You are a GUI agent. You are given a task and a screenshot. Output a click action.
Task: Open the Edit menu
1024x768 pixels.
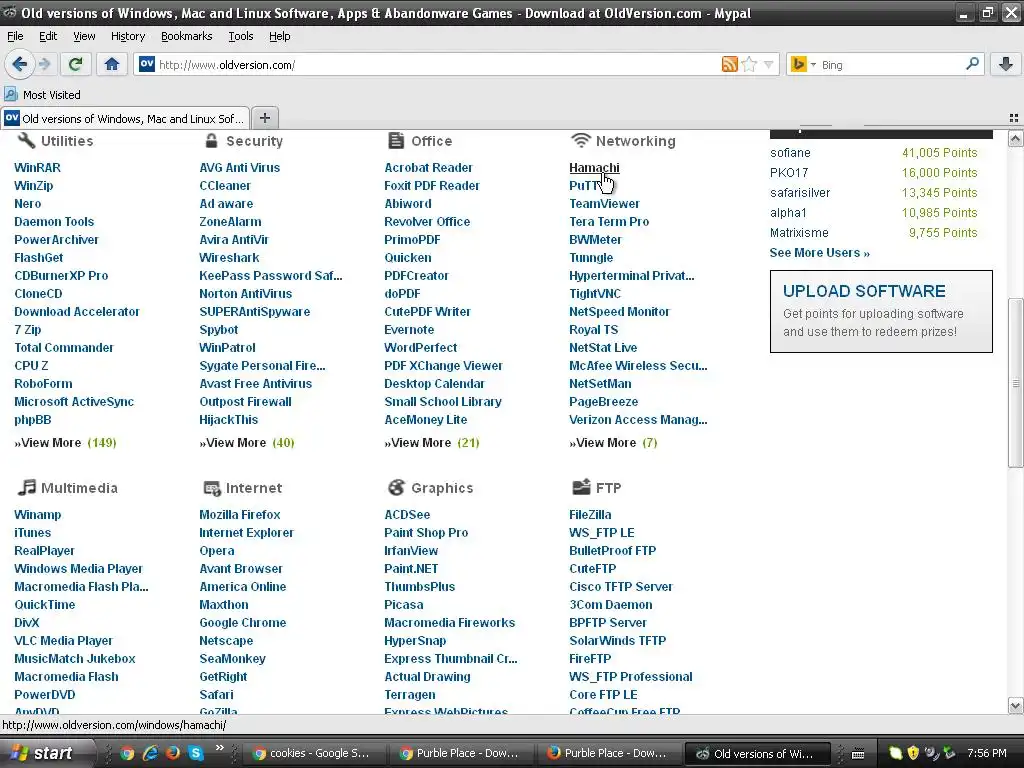(48, 36)
